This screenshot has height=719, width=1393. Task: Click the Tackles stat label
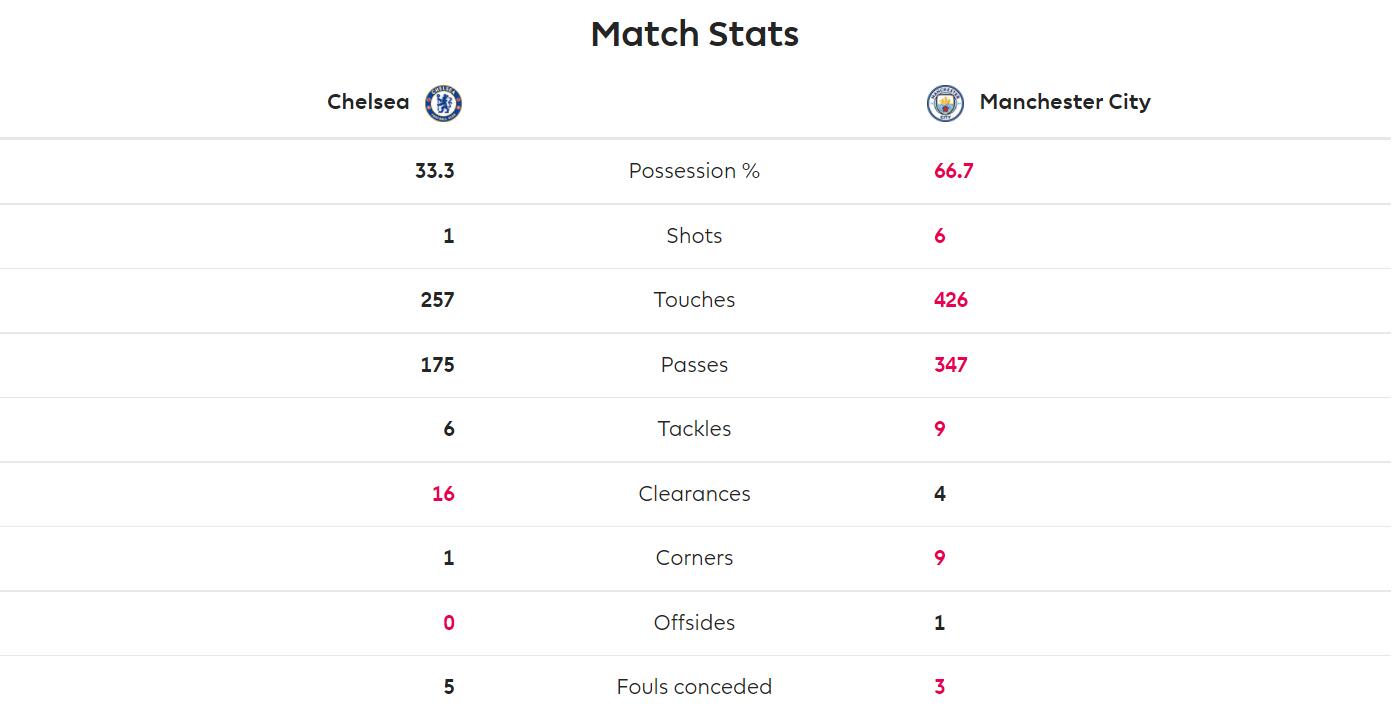click(x=694, y=429)
